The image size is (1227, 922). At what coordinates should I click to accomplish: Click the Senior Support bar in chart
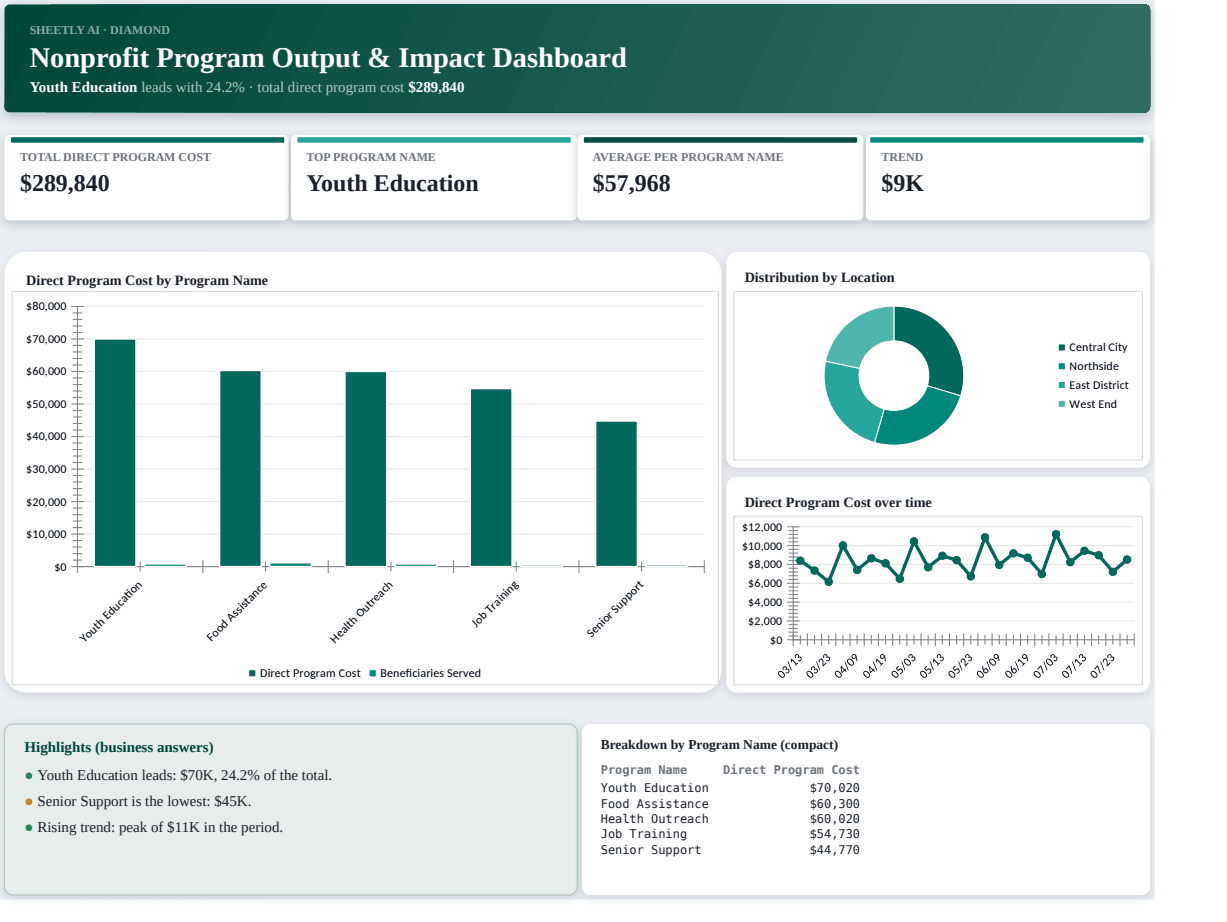[616, 494]
